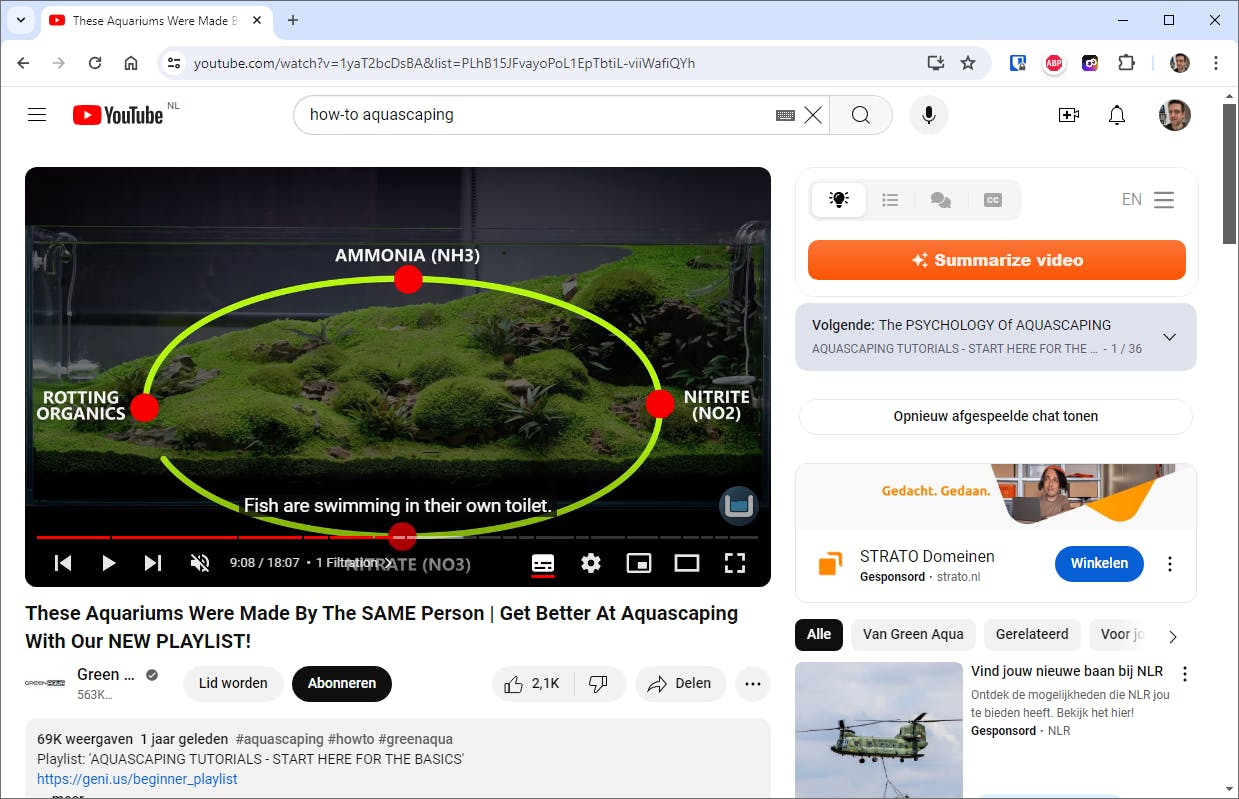Open the list outline tab
Viewport: 1239px width, 799px height.
point(890,200)
